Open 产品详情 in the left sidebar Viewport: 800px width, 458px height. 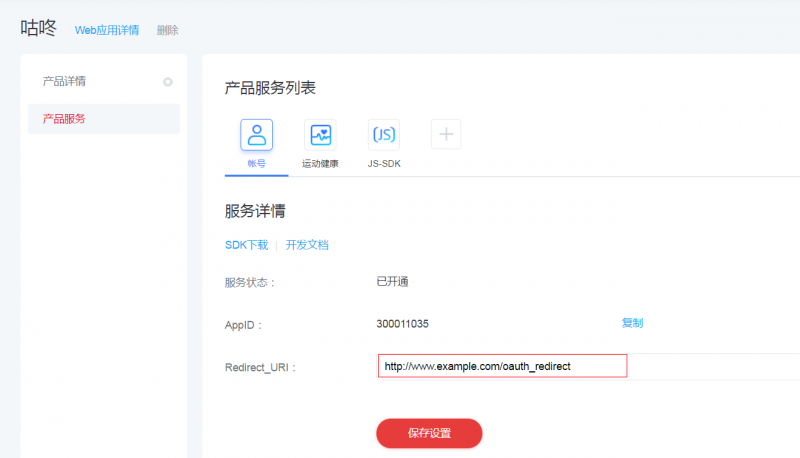coord(64,81)
